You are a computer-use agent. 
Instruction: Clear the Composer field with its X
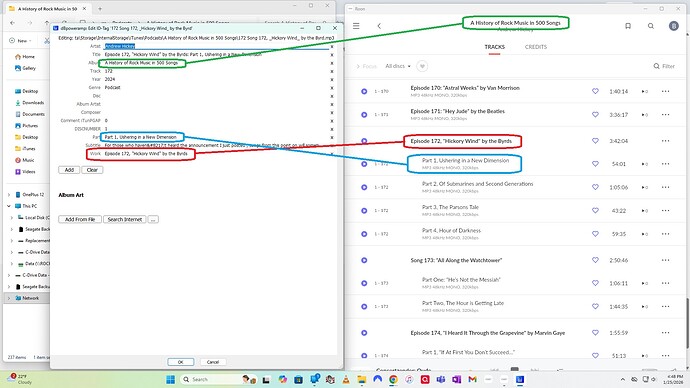(332, 113)
